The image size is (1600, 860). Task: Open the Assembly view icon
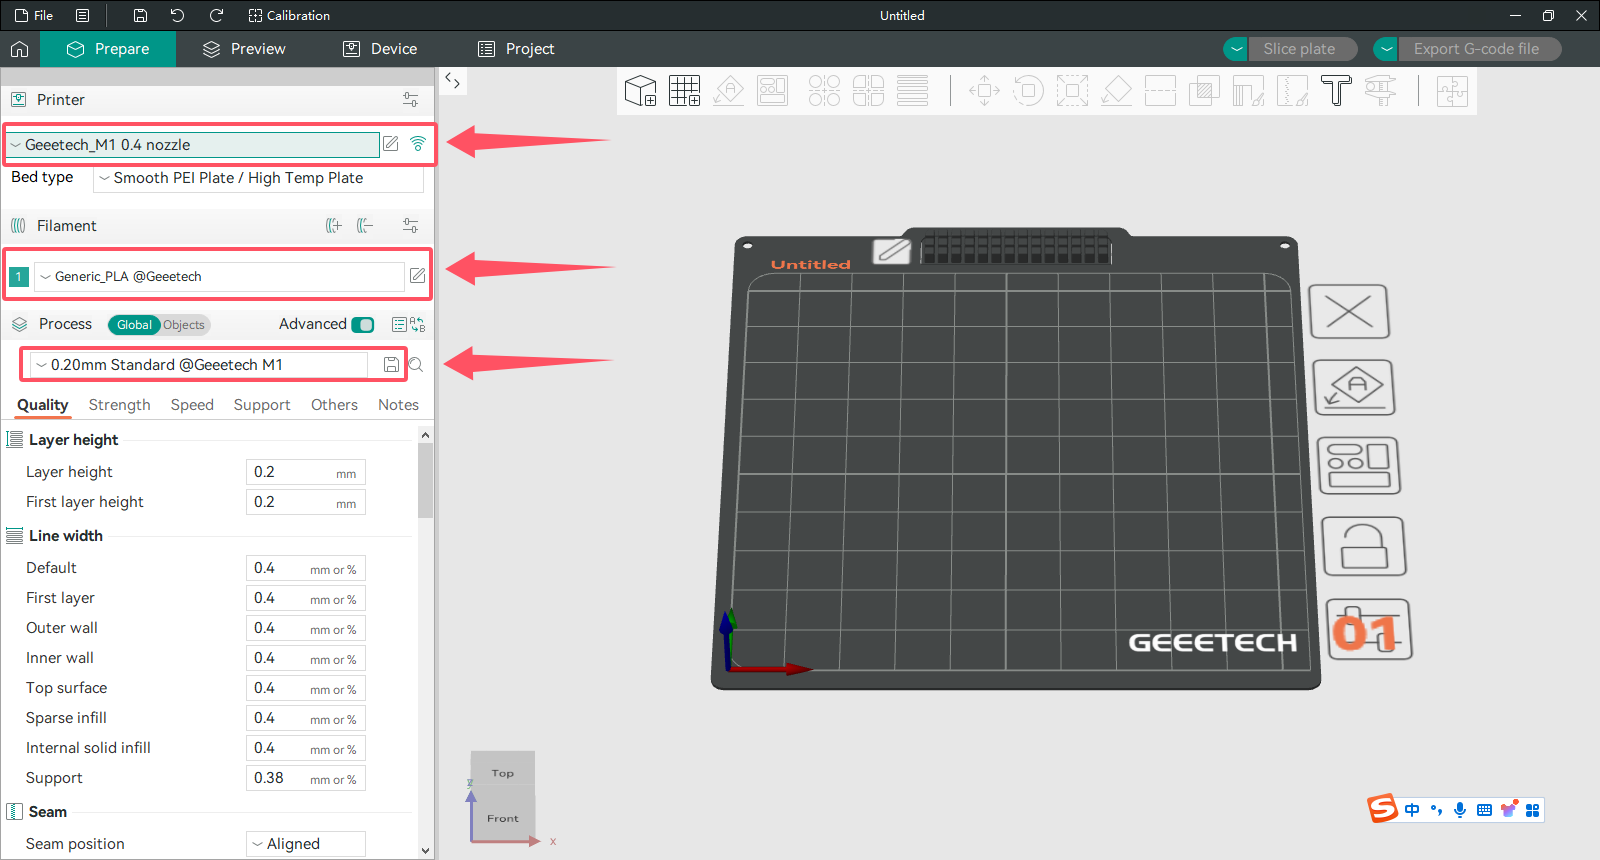pos(1452,91)
